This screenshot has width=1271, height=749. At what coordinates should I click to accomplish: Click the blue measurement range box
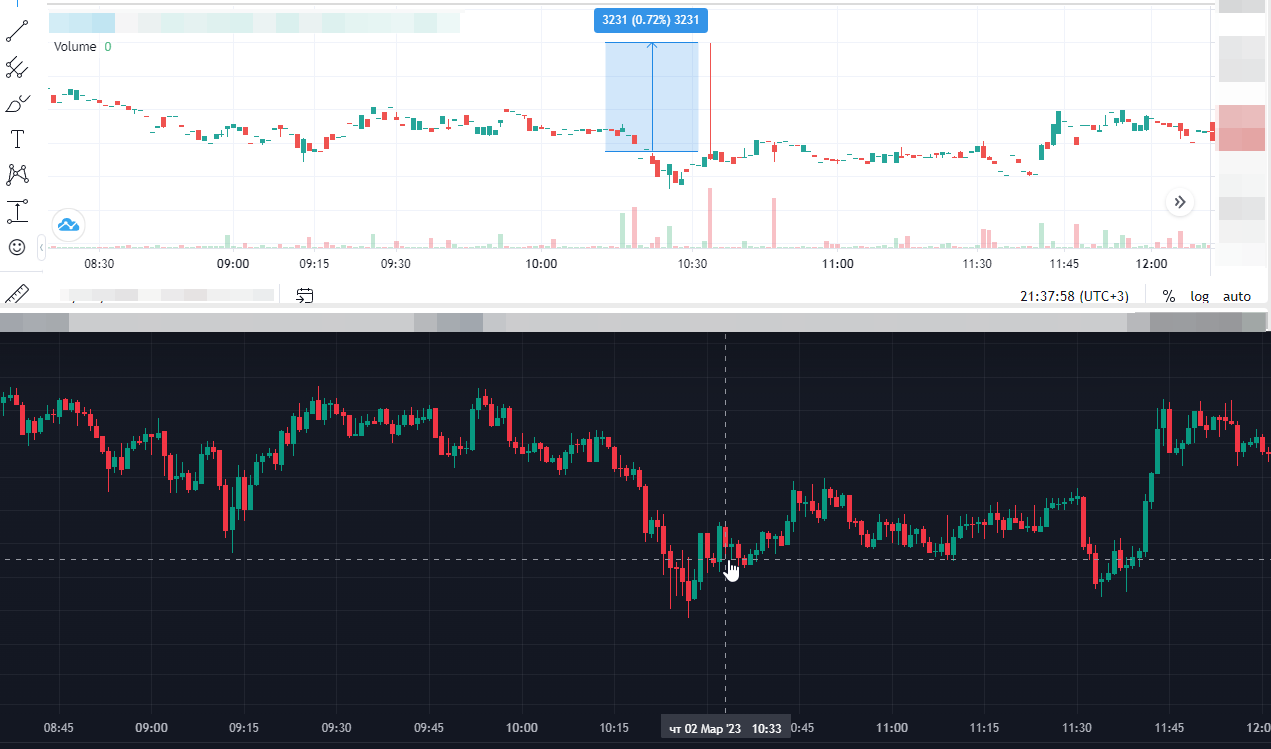coord(652,97)
